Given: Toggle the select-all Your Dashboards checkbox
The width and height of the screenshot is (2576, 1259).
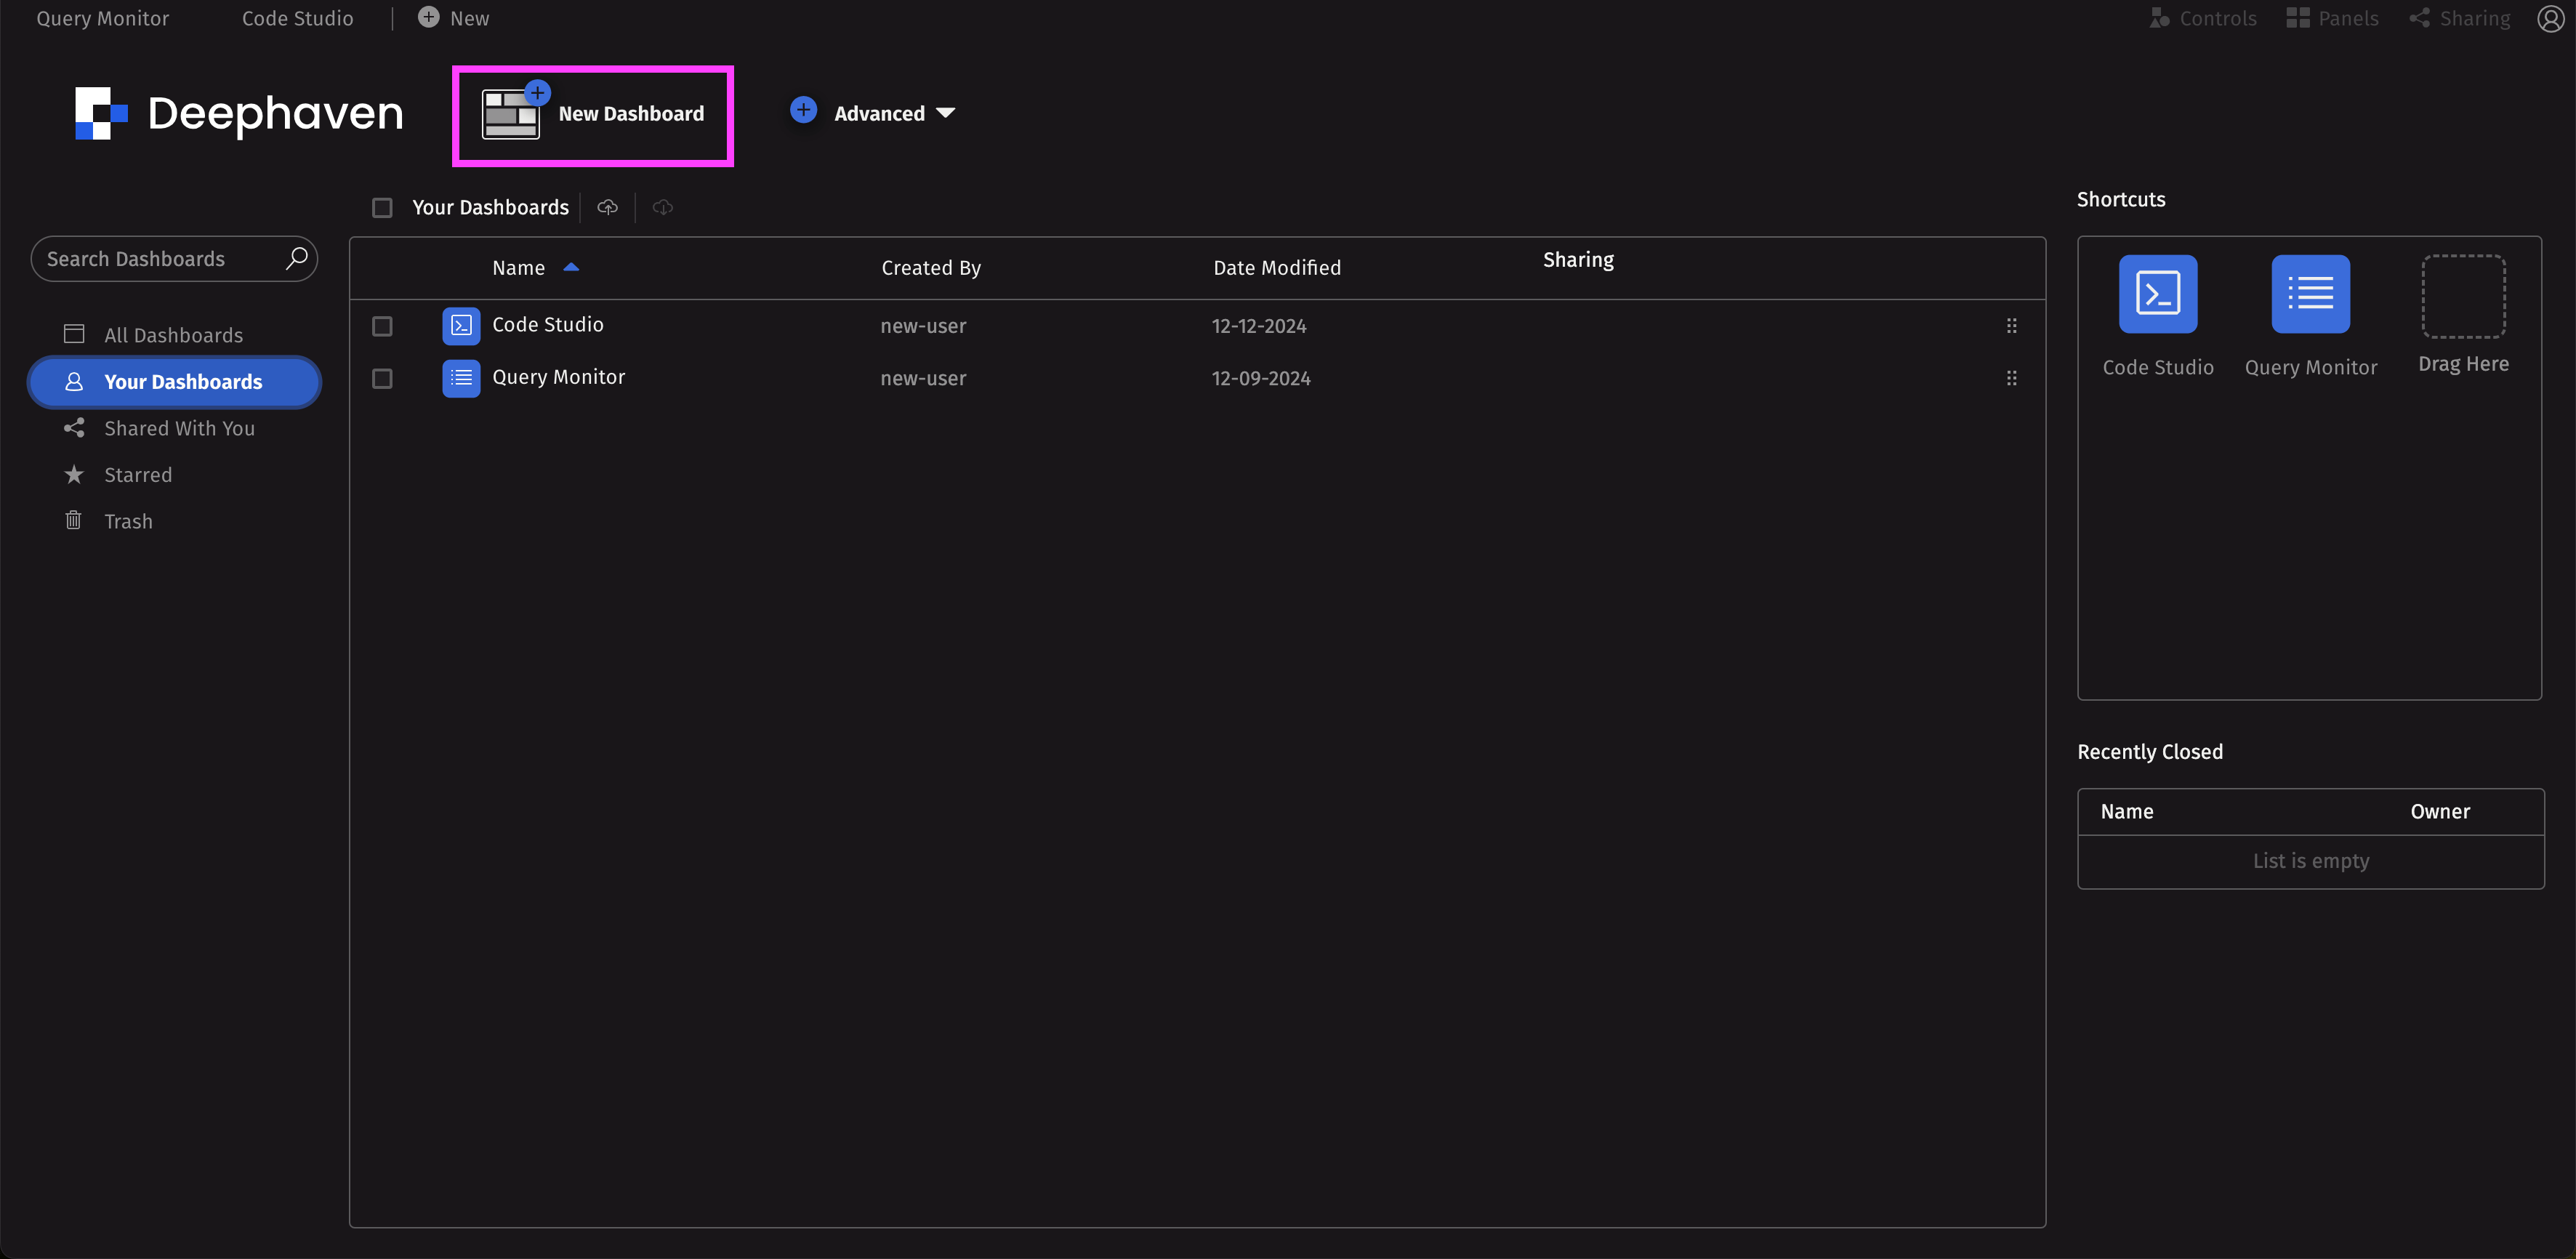Looking at the screenshot, I should pyautogui.click(x=382, y=207).
